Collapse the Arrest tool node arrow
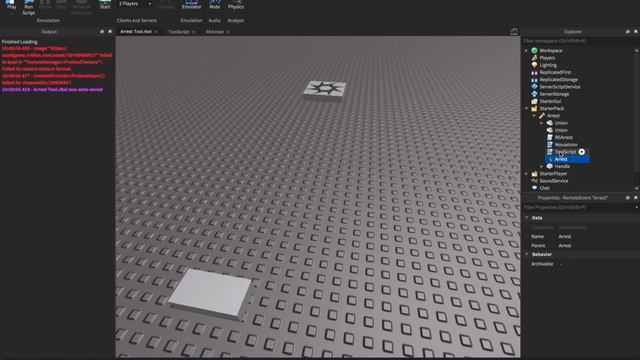Screen dimensions: 640x360 tap(534, 116)
